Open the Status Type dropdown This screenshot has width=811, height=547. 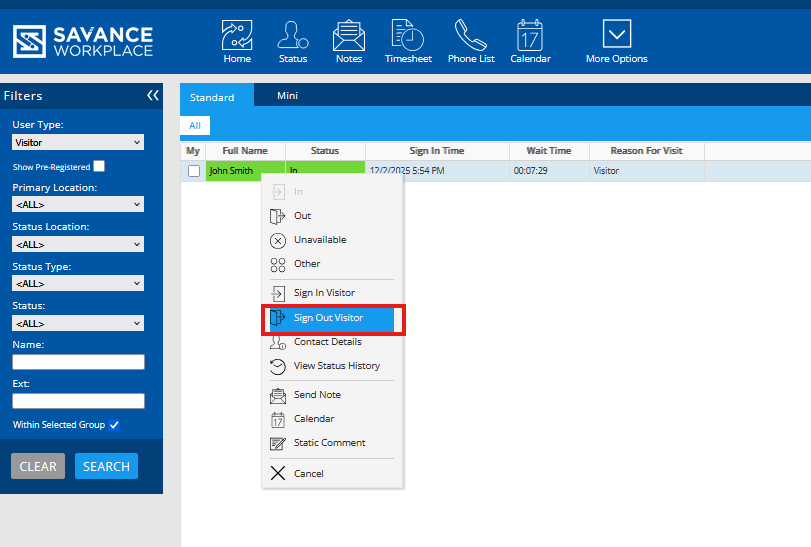[x=78, y=283]
